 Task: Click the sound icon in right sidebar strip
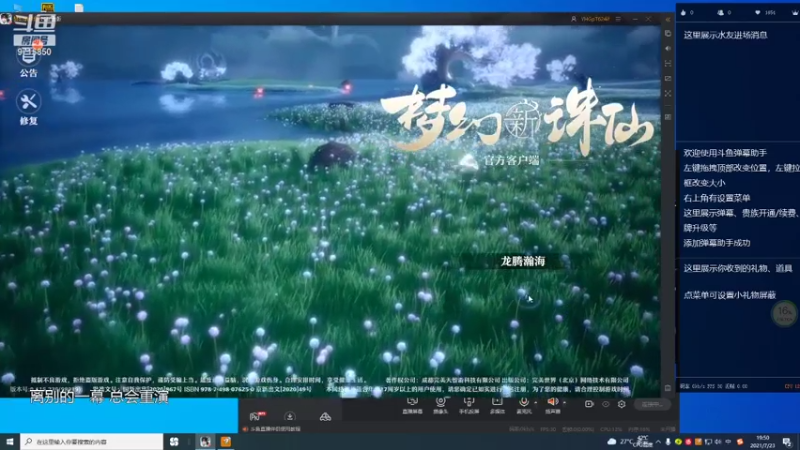point(668,48)
